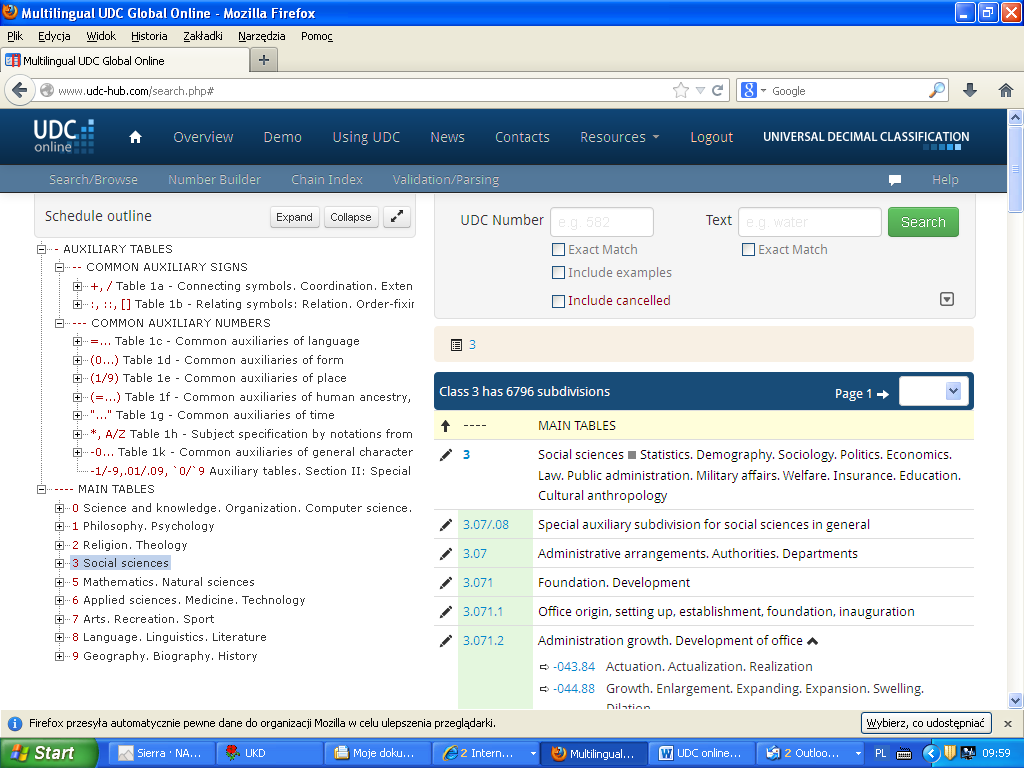
Task: Switch to the Validation/Parsing tab
Action: (445, 180)
